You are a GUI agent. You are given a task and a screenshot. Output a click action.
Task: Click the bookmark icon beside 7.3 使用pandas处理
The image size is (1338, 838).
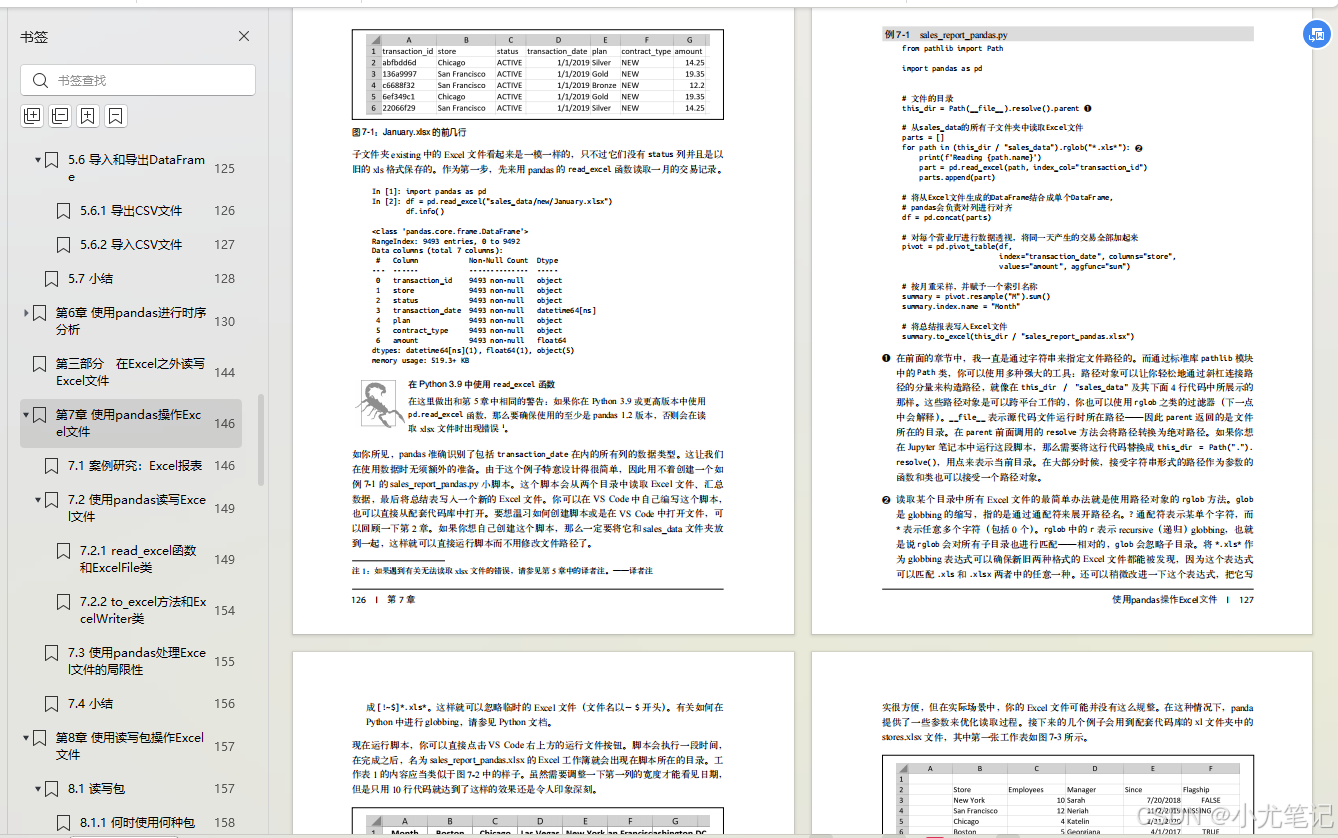(51, 653)
